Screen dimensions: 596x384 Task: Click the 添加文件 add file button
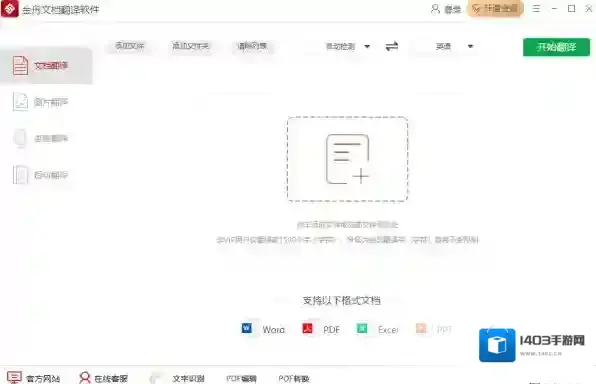(130, 46)
